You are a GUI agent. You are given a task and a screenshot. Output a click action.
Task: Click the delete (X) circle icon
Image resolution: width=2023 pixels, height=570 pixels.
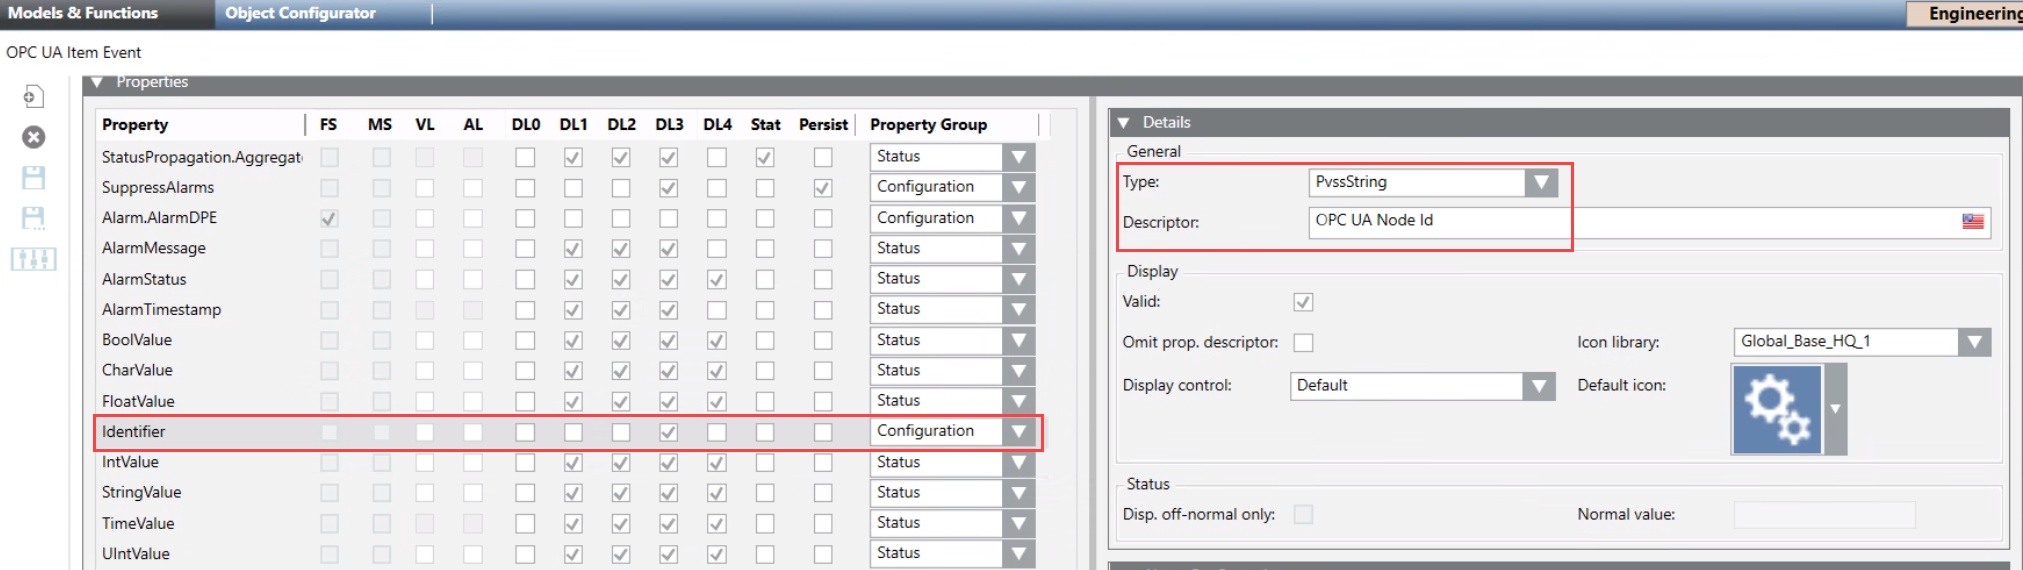click(34, 137)
